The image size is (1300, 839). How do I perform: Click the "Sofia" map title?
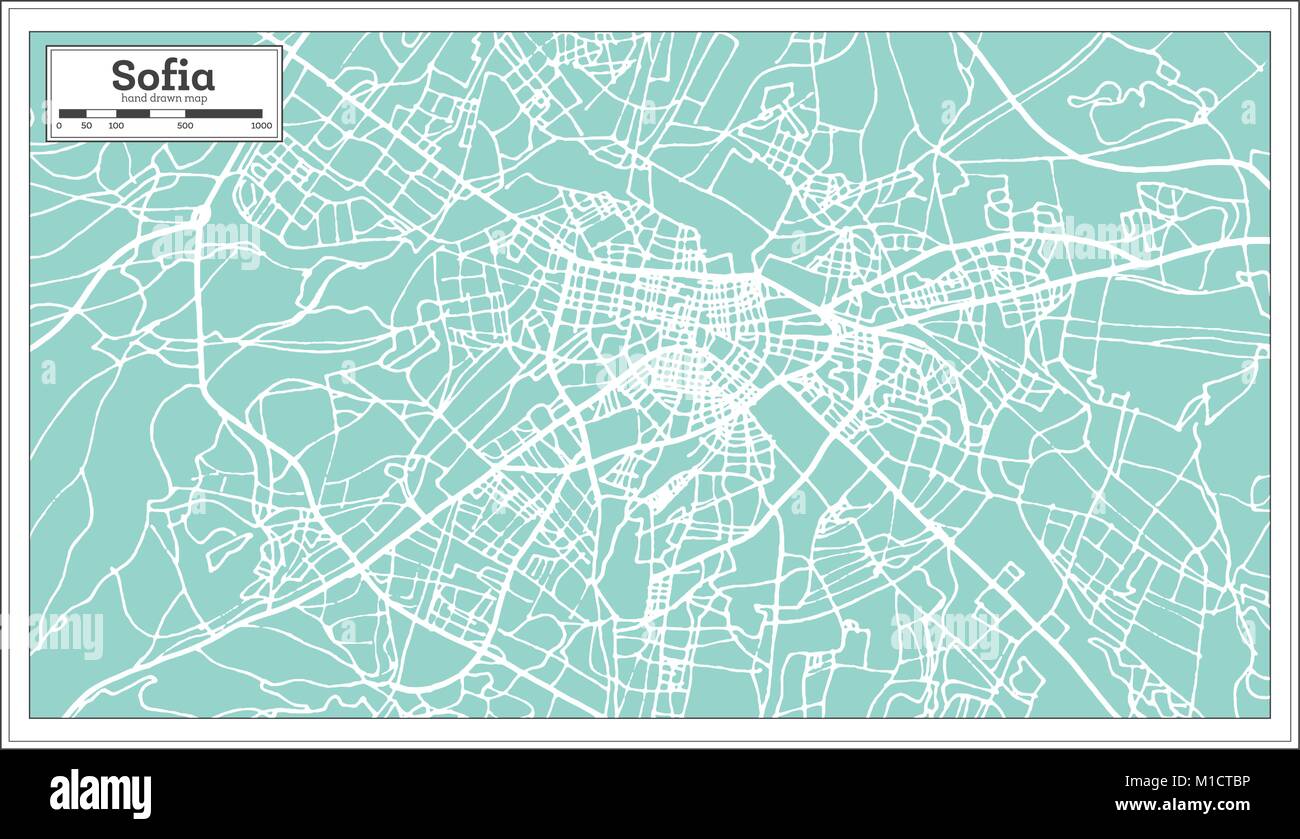click(162, 76)
